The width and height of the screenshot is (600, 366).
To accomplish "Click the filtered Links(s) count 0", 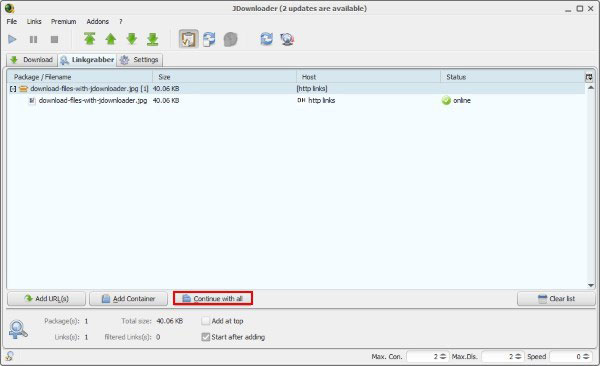I will click(x=158, y=337).
